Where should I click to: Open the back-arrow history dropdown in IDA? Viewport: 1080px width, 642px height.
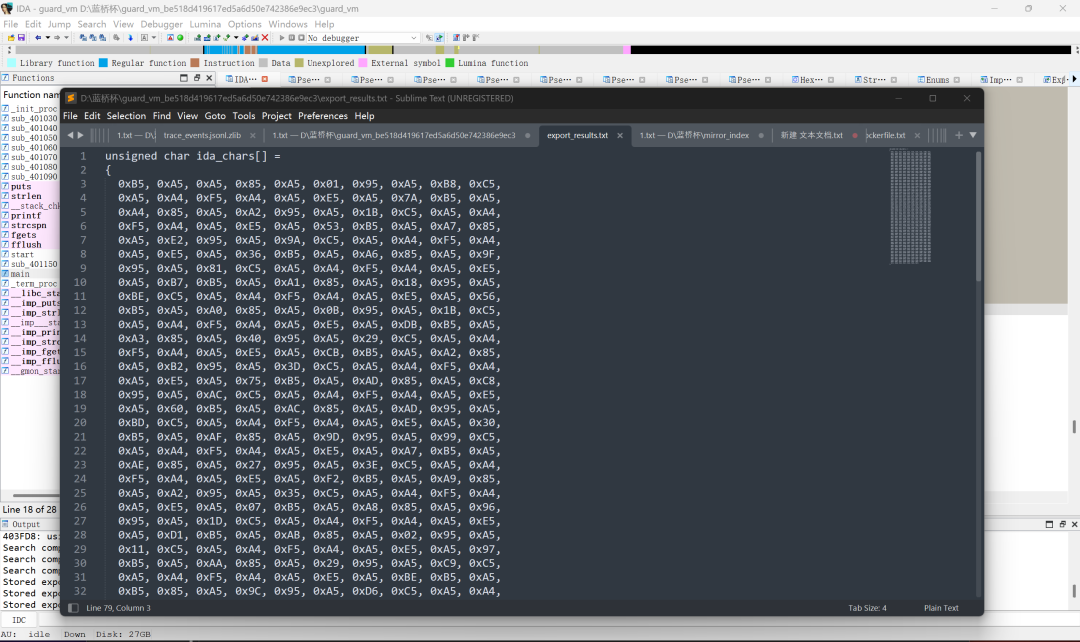point(48,38)
